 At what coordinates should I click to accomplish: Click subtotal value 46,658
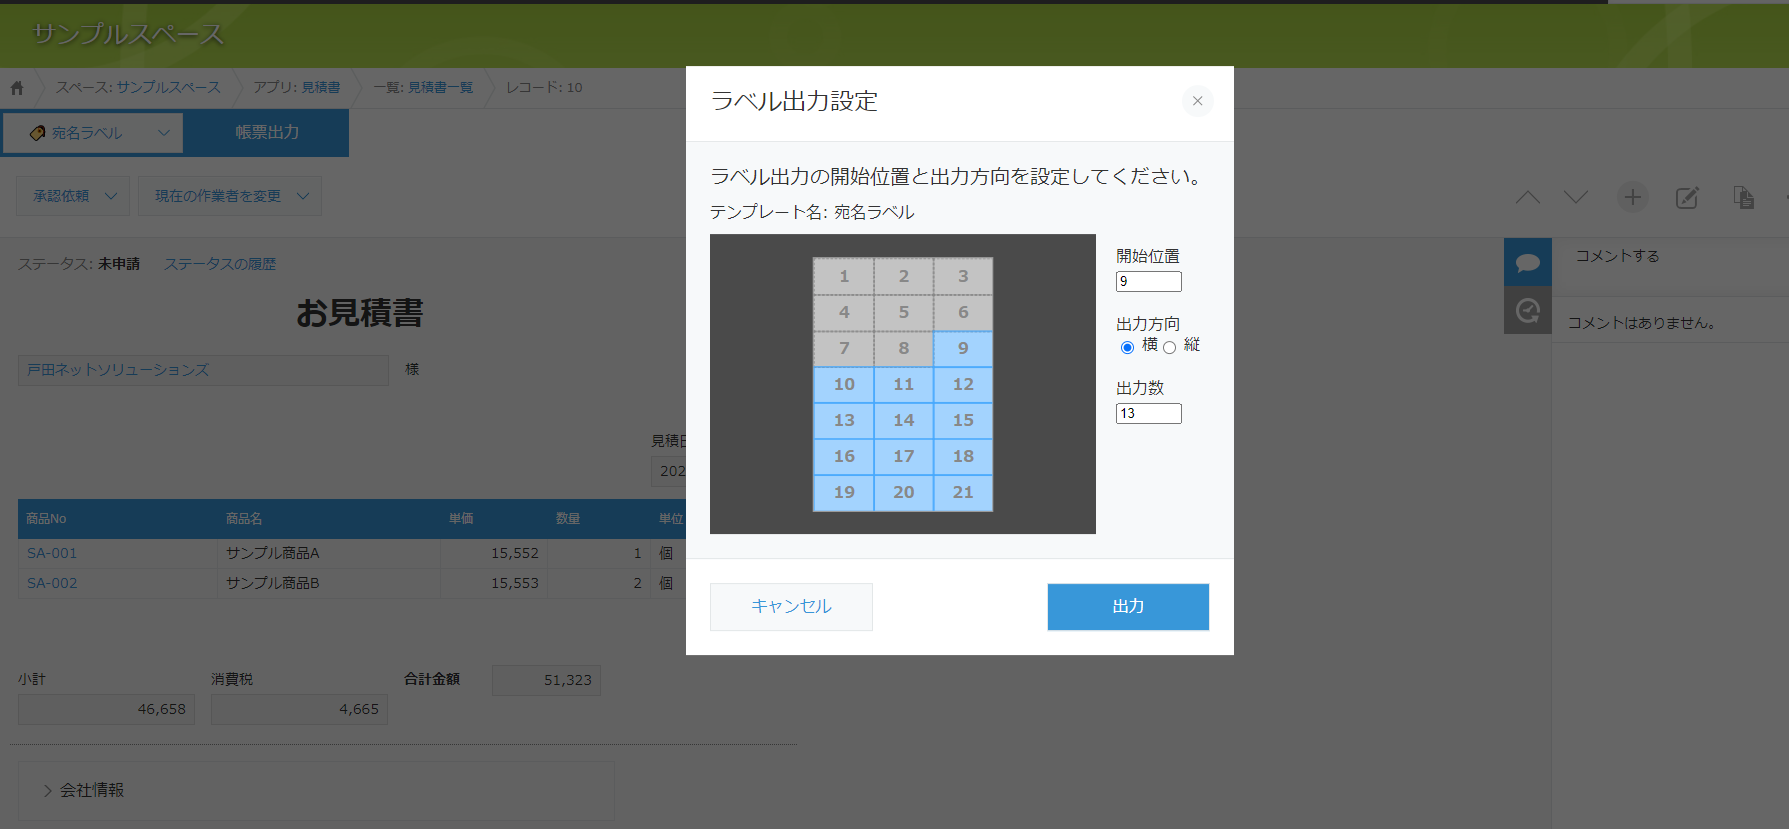tap(106, 709)
